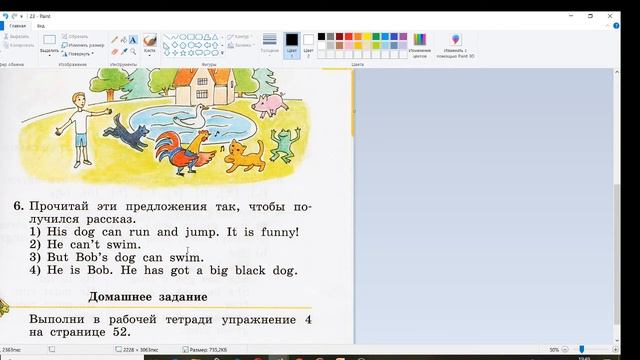The width and height of the screenshot is (640, 360).
Task: Click the Undo arrow in title bar
Action: click(x=5, y=16)
